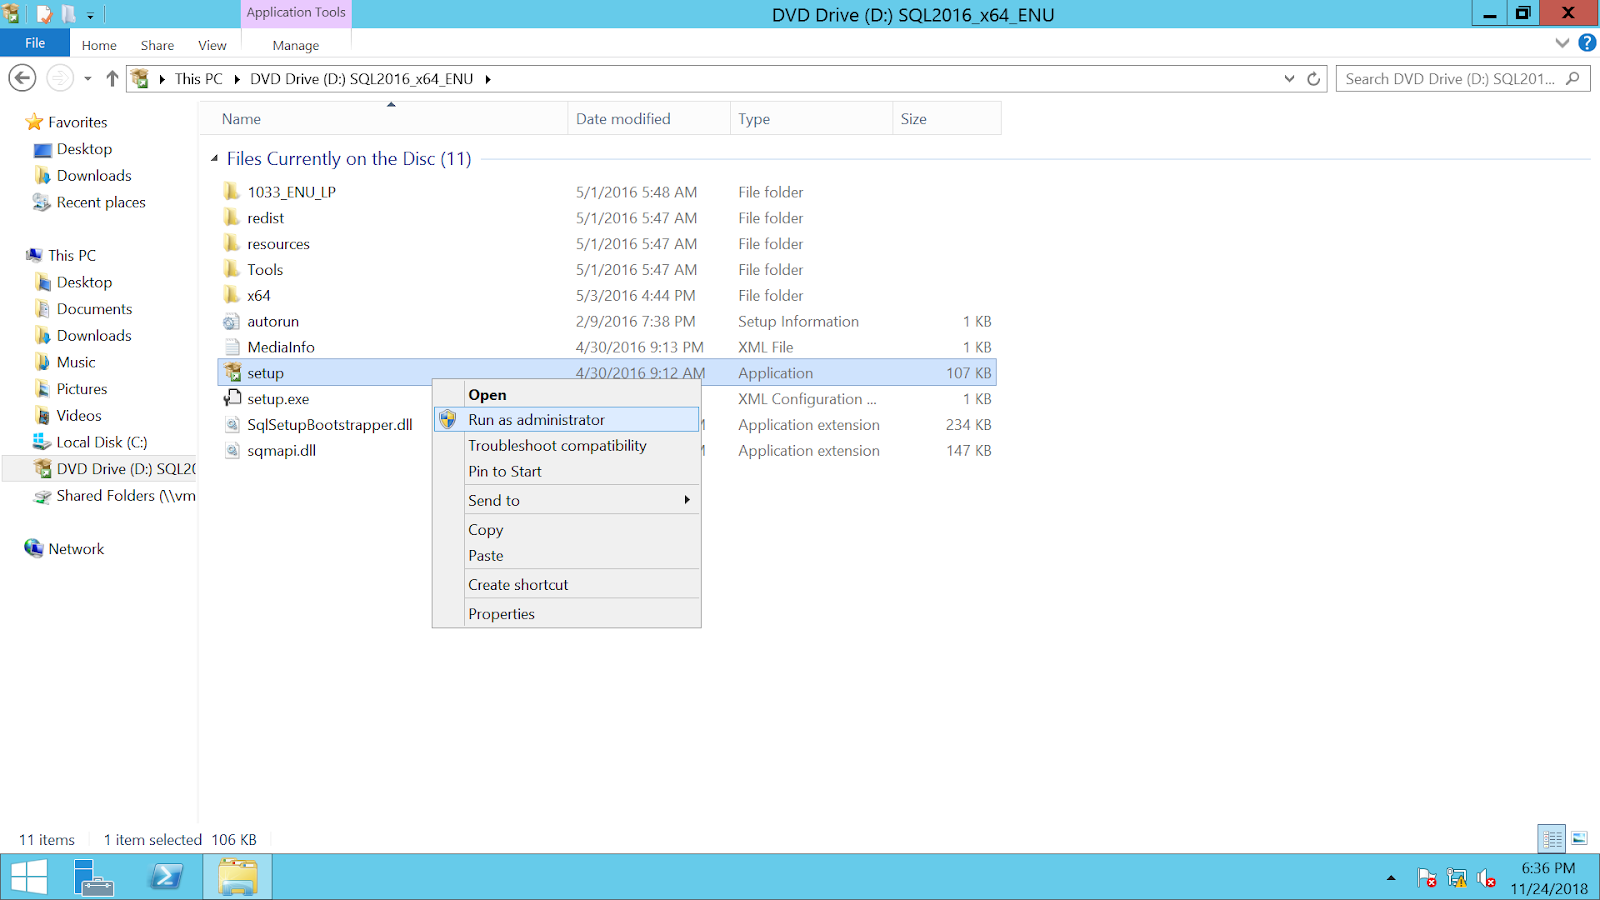Select the MediaInfo XML file icon
Image resolution: width=1600 pixels, height=900 pixels.
coord(234,347)
